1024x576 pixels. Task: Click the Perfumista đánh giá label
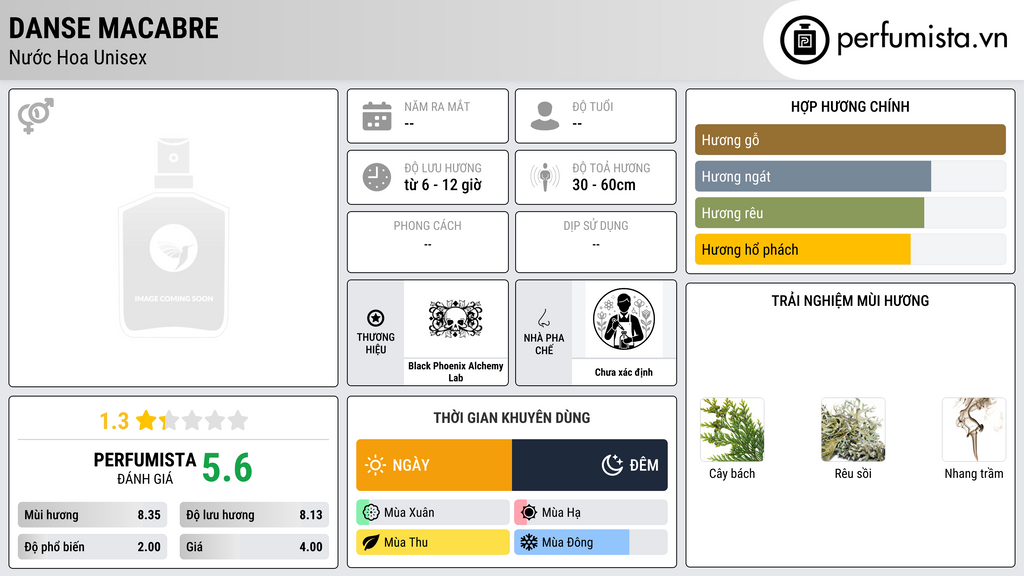144,468
